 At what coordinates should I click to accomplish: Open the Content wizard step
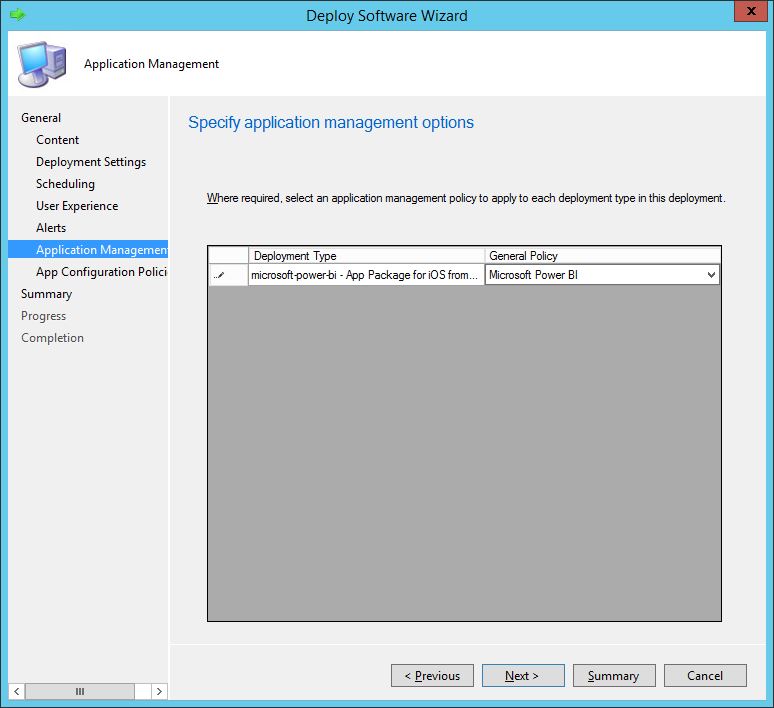click(x=57, y=140)
